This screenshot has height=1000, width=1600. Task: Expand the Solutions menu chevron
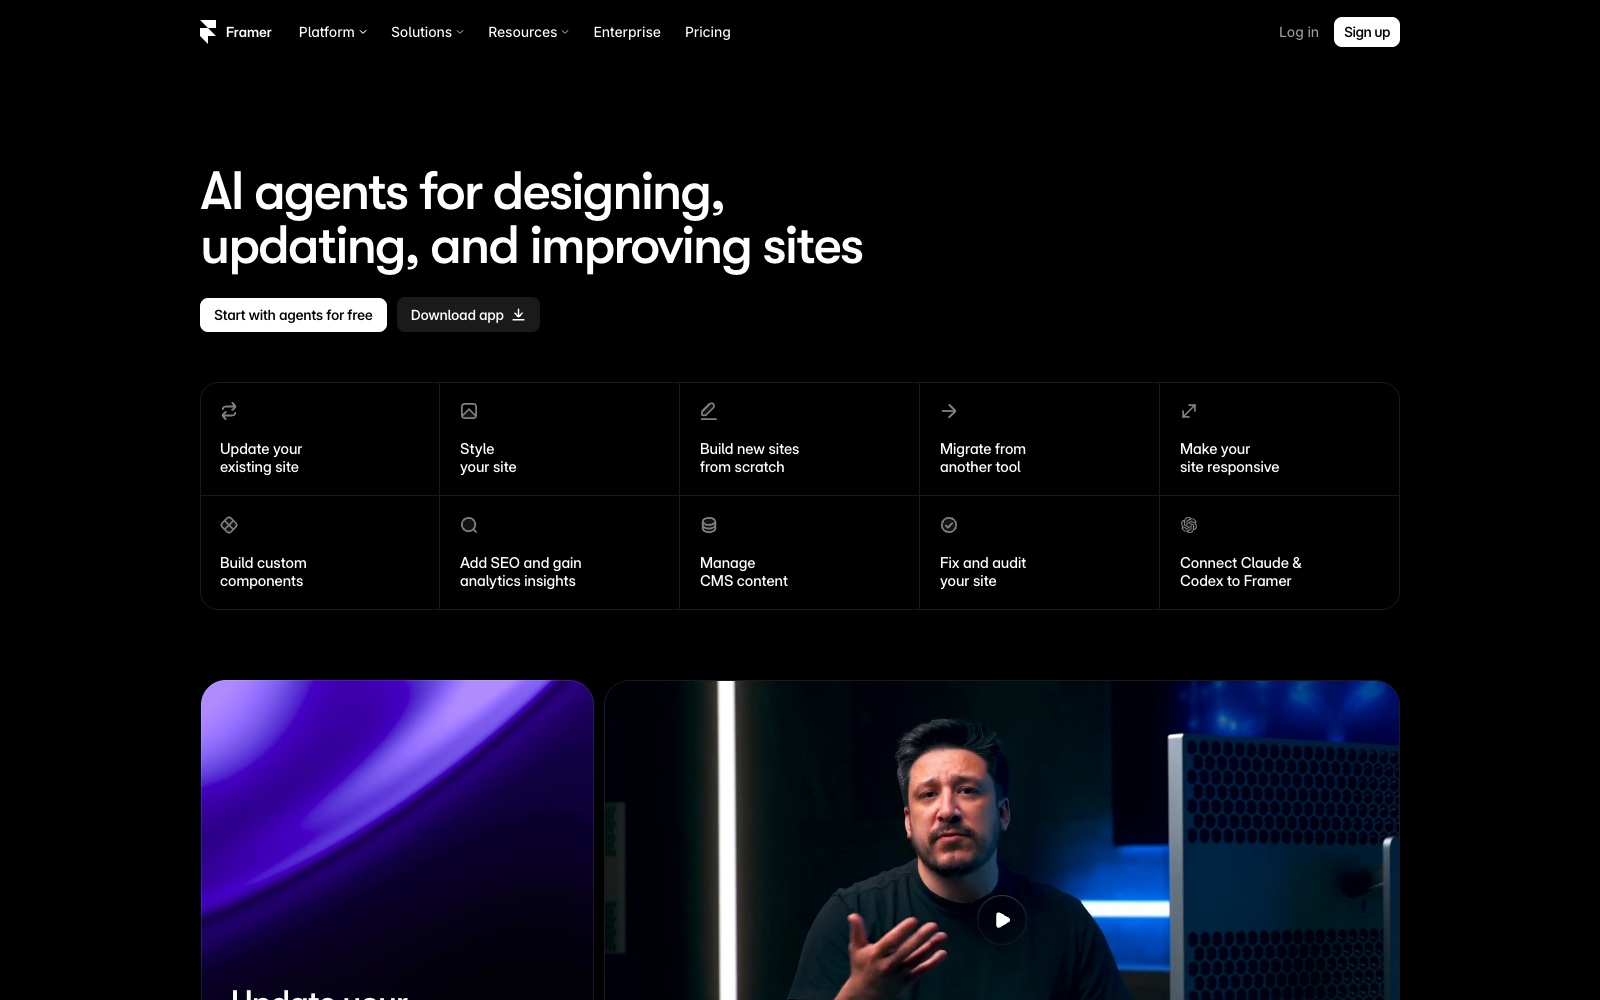460,32
